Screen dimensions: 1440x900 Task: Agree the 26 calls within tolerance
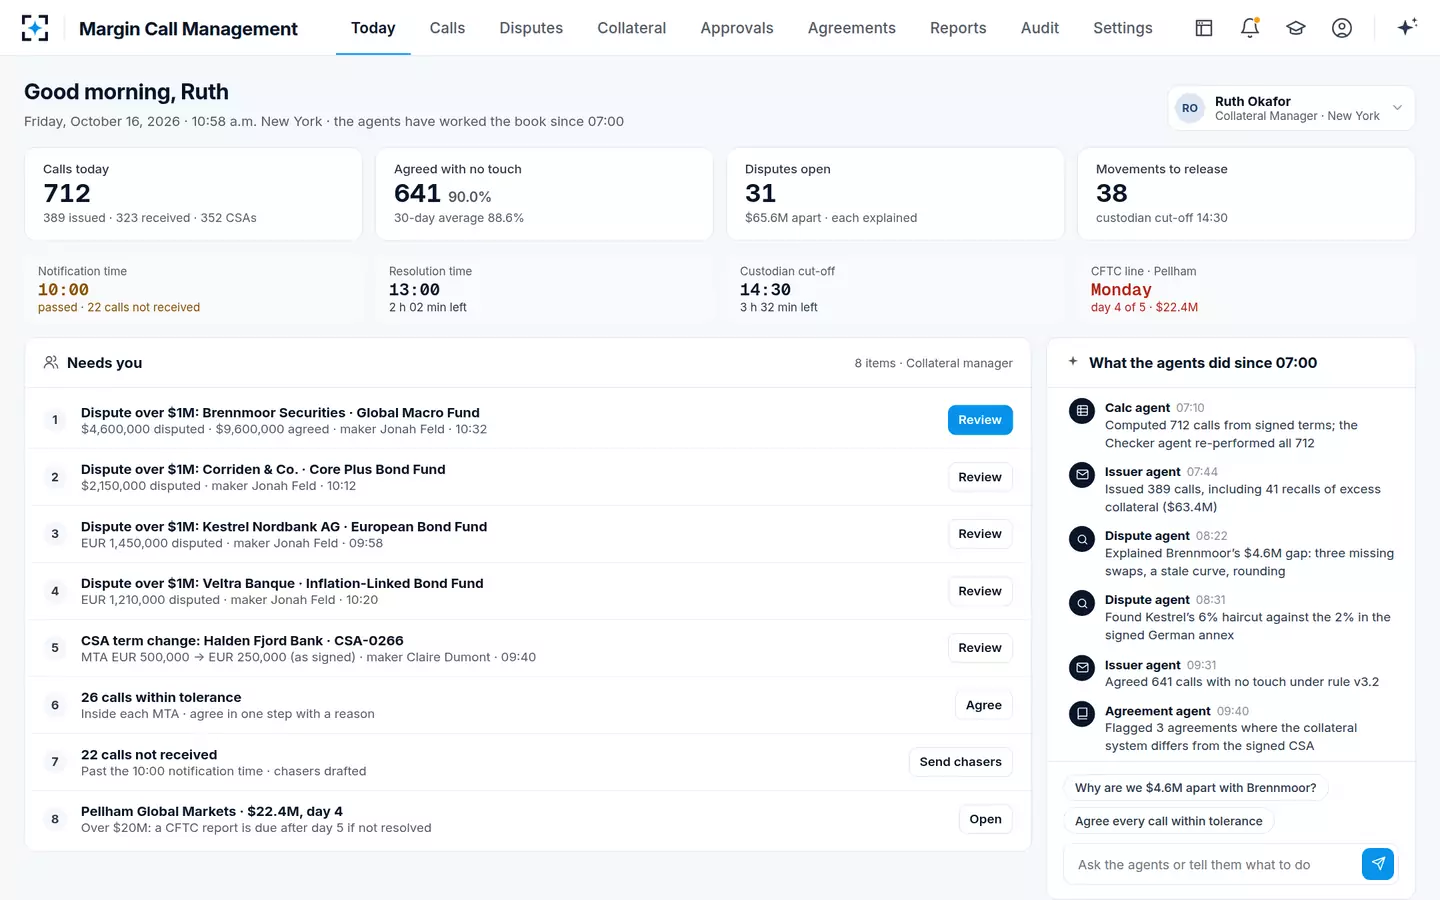984,705
